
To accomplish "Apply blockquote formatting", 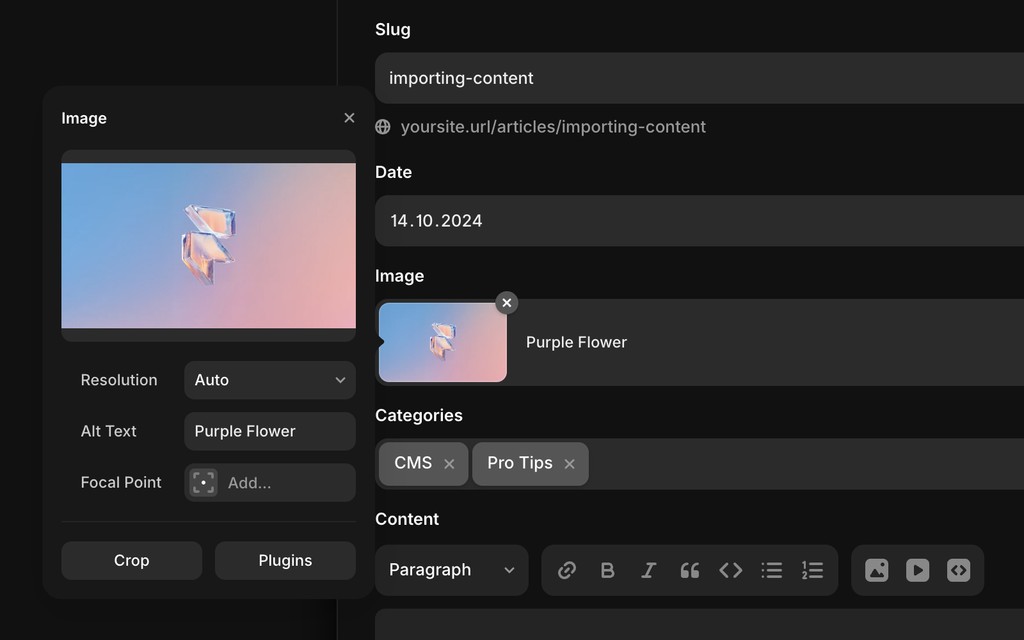I will pos(689,569).
